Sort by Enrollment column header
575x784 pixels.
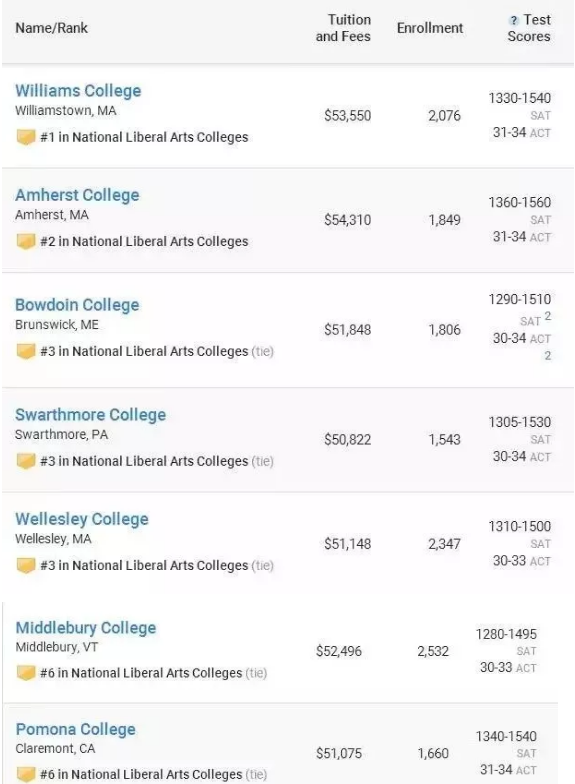430,28
